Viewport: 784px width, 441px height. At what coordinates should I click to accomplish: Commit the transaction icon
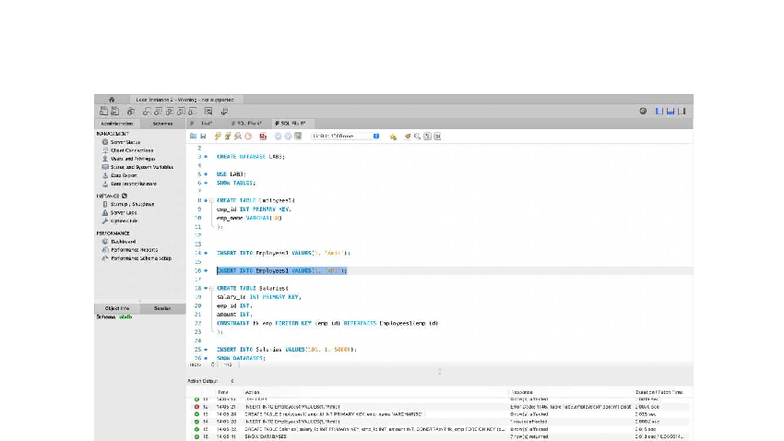(x=278, y=136)
